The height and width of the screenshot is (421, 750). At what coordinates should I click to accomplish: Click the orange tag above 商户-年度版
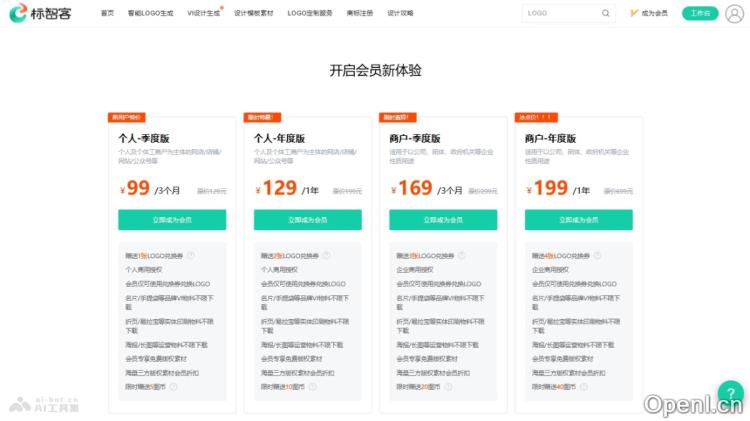click(x=536, y=117)
